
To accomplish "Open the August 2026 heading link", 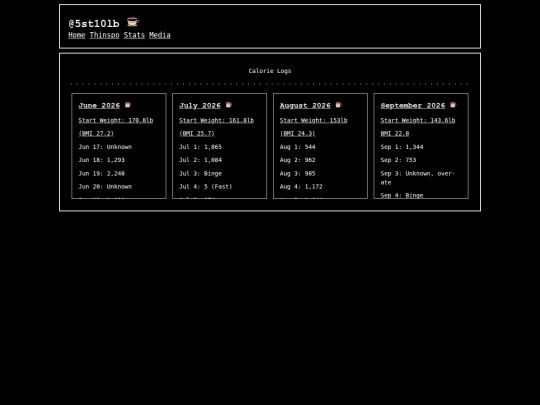I will click(x=305, y=105).
